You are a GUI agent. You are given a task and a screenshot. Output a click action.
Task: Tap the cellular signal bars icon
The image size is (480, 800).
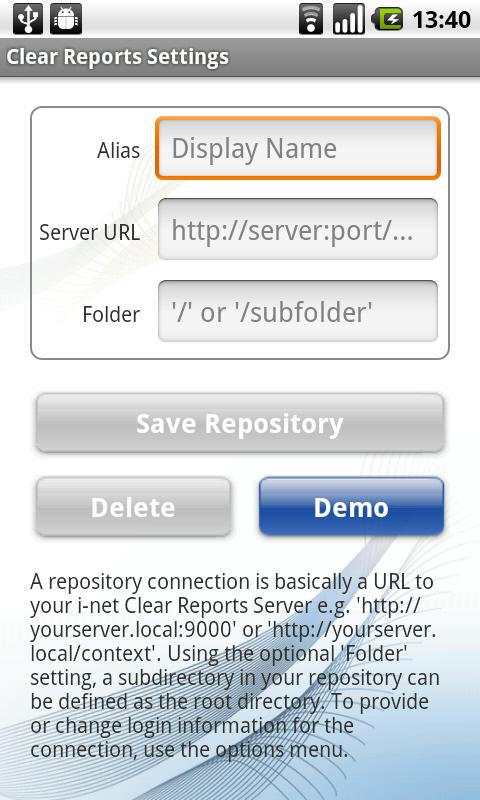pyautogui.click(x=349, y=19)
